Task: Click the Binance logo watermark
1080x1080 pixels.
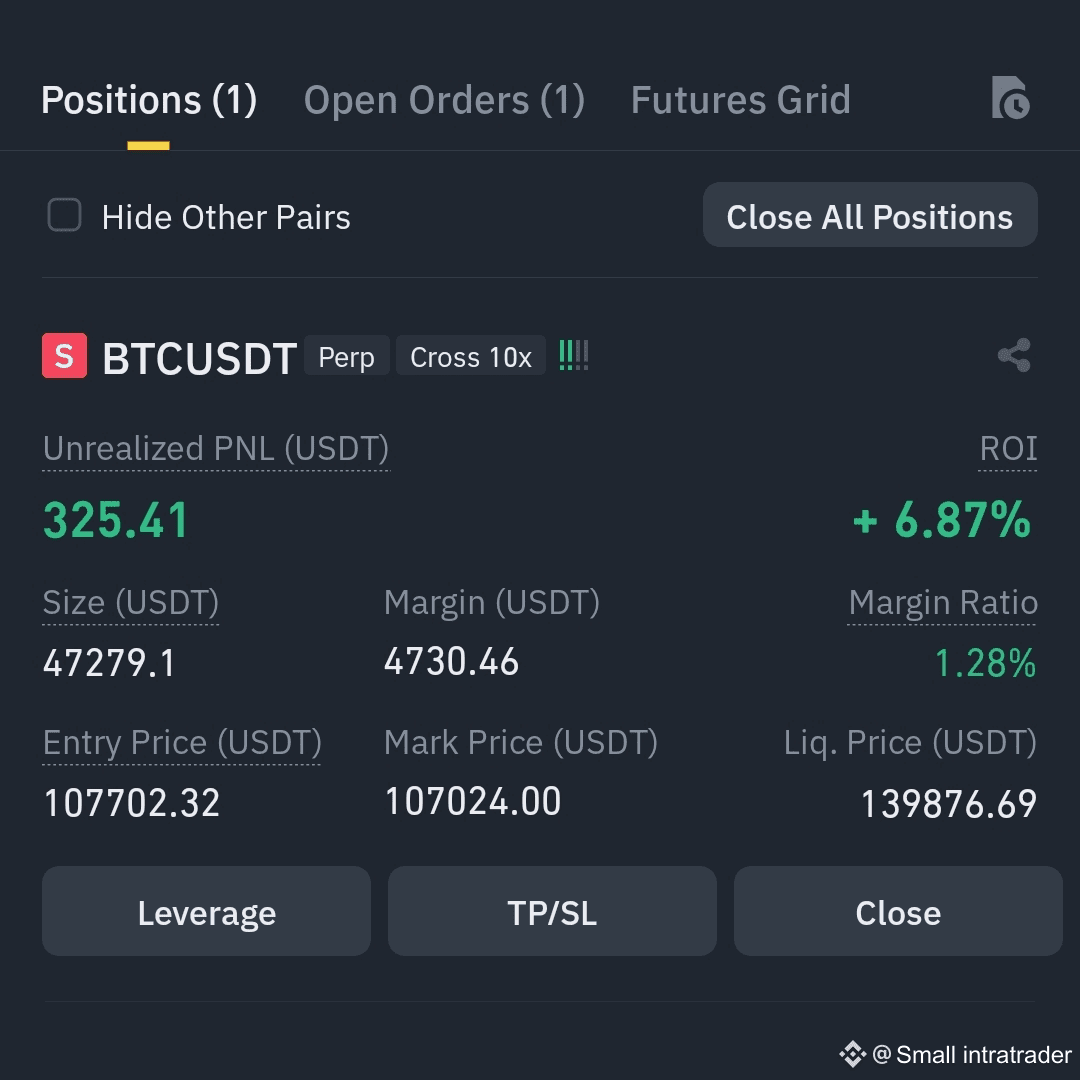Action: [x=852, y=1054]
